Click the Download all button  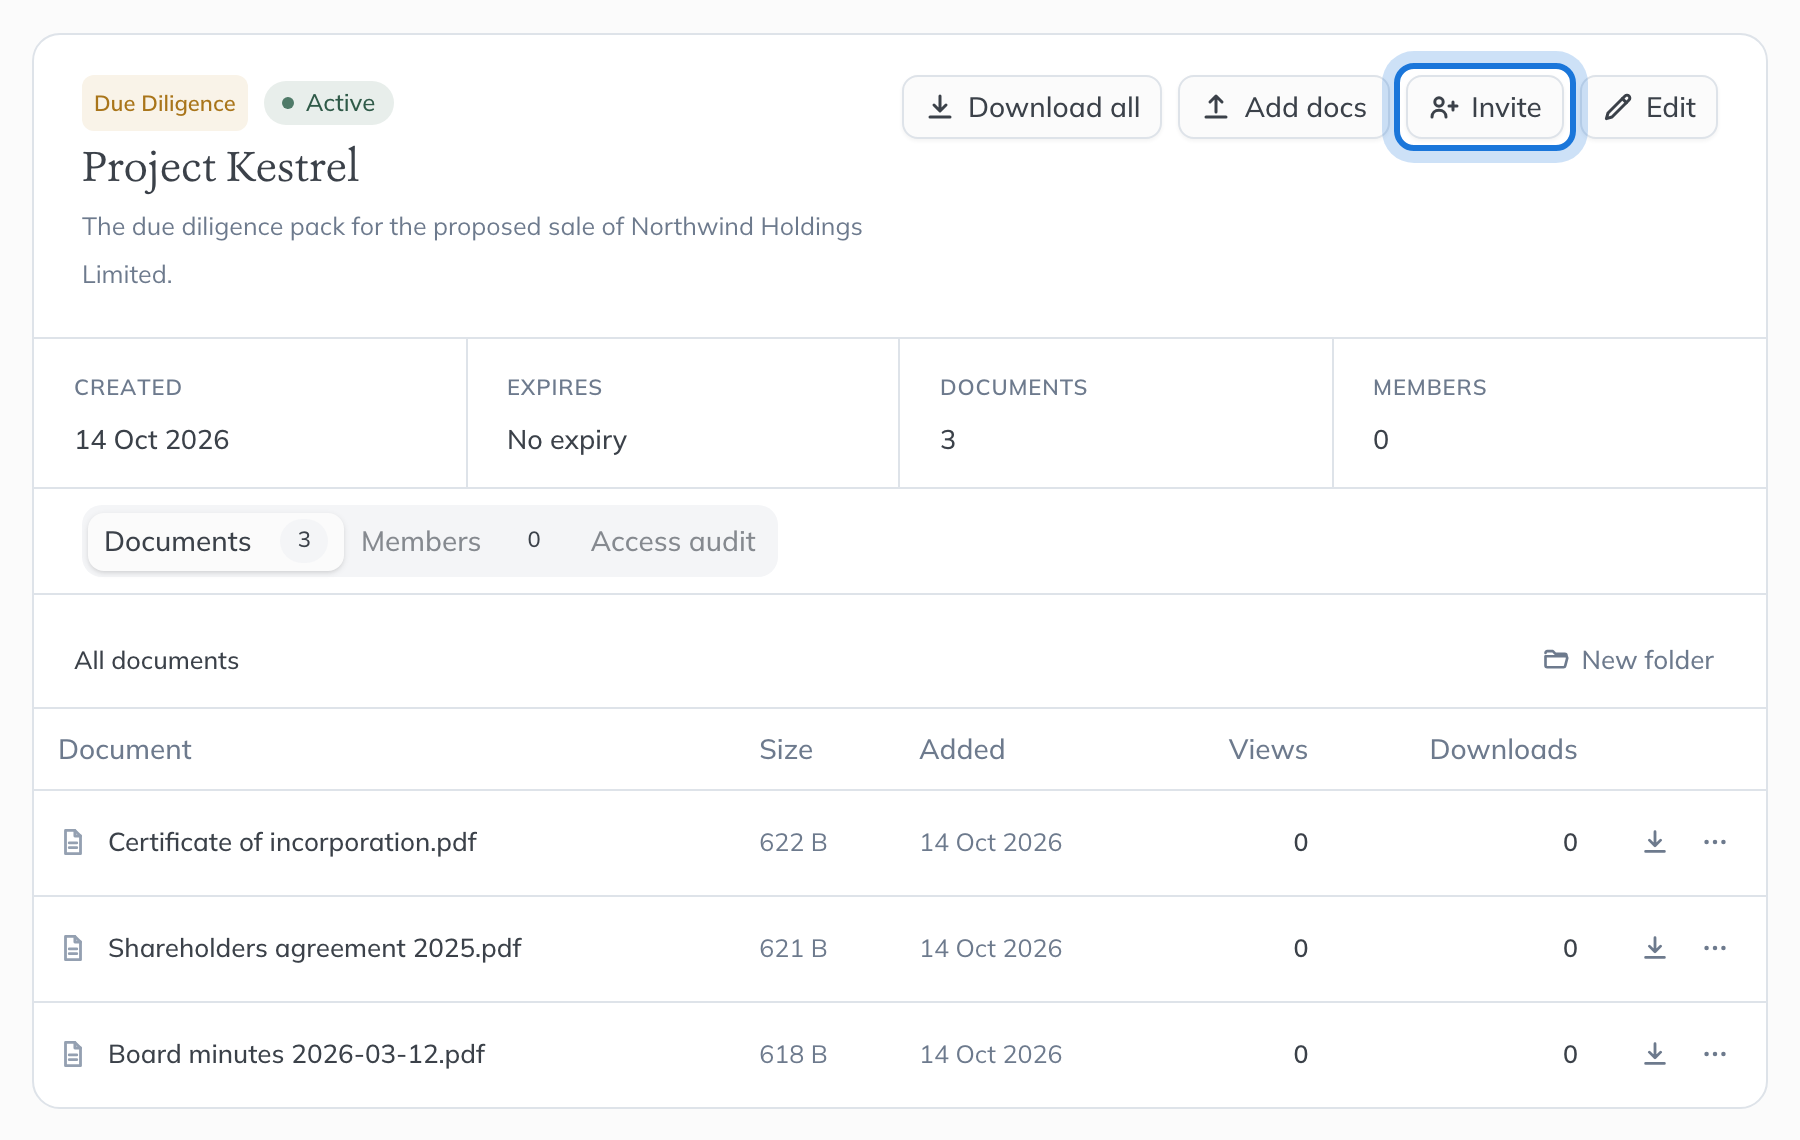pyautogui.click(x=1032, y=107)
